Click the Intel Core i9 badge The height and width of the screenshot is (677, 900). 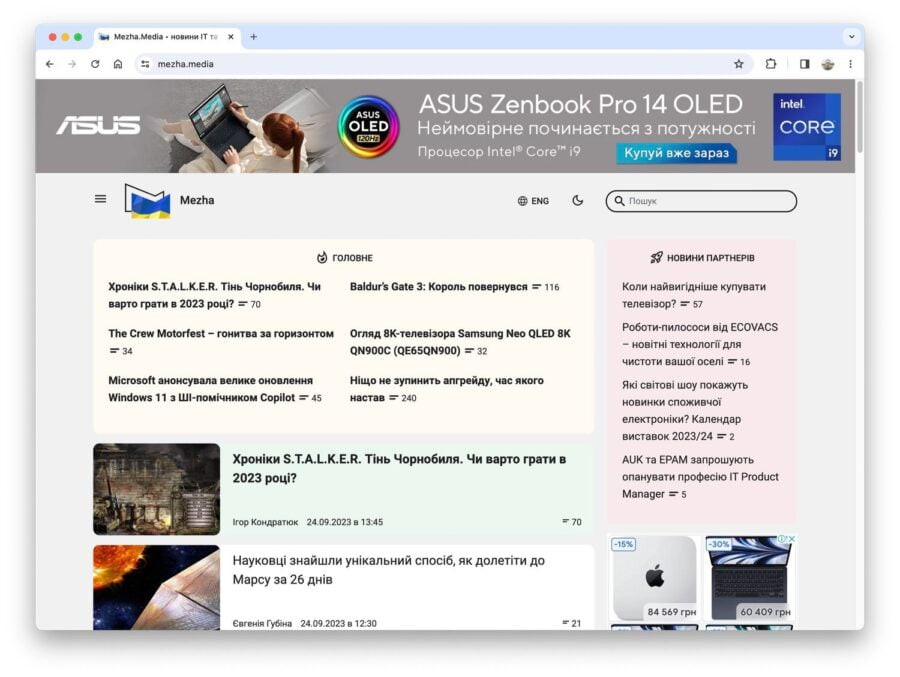[x=807, y=127]
